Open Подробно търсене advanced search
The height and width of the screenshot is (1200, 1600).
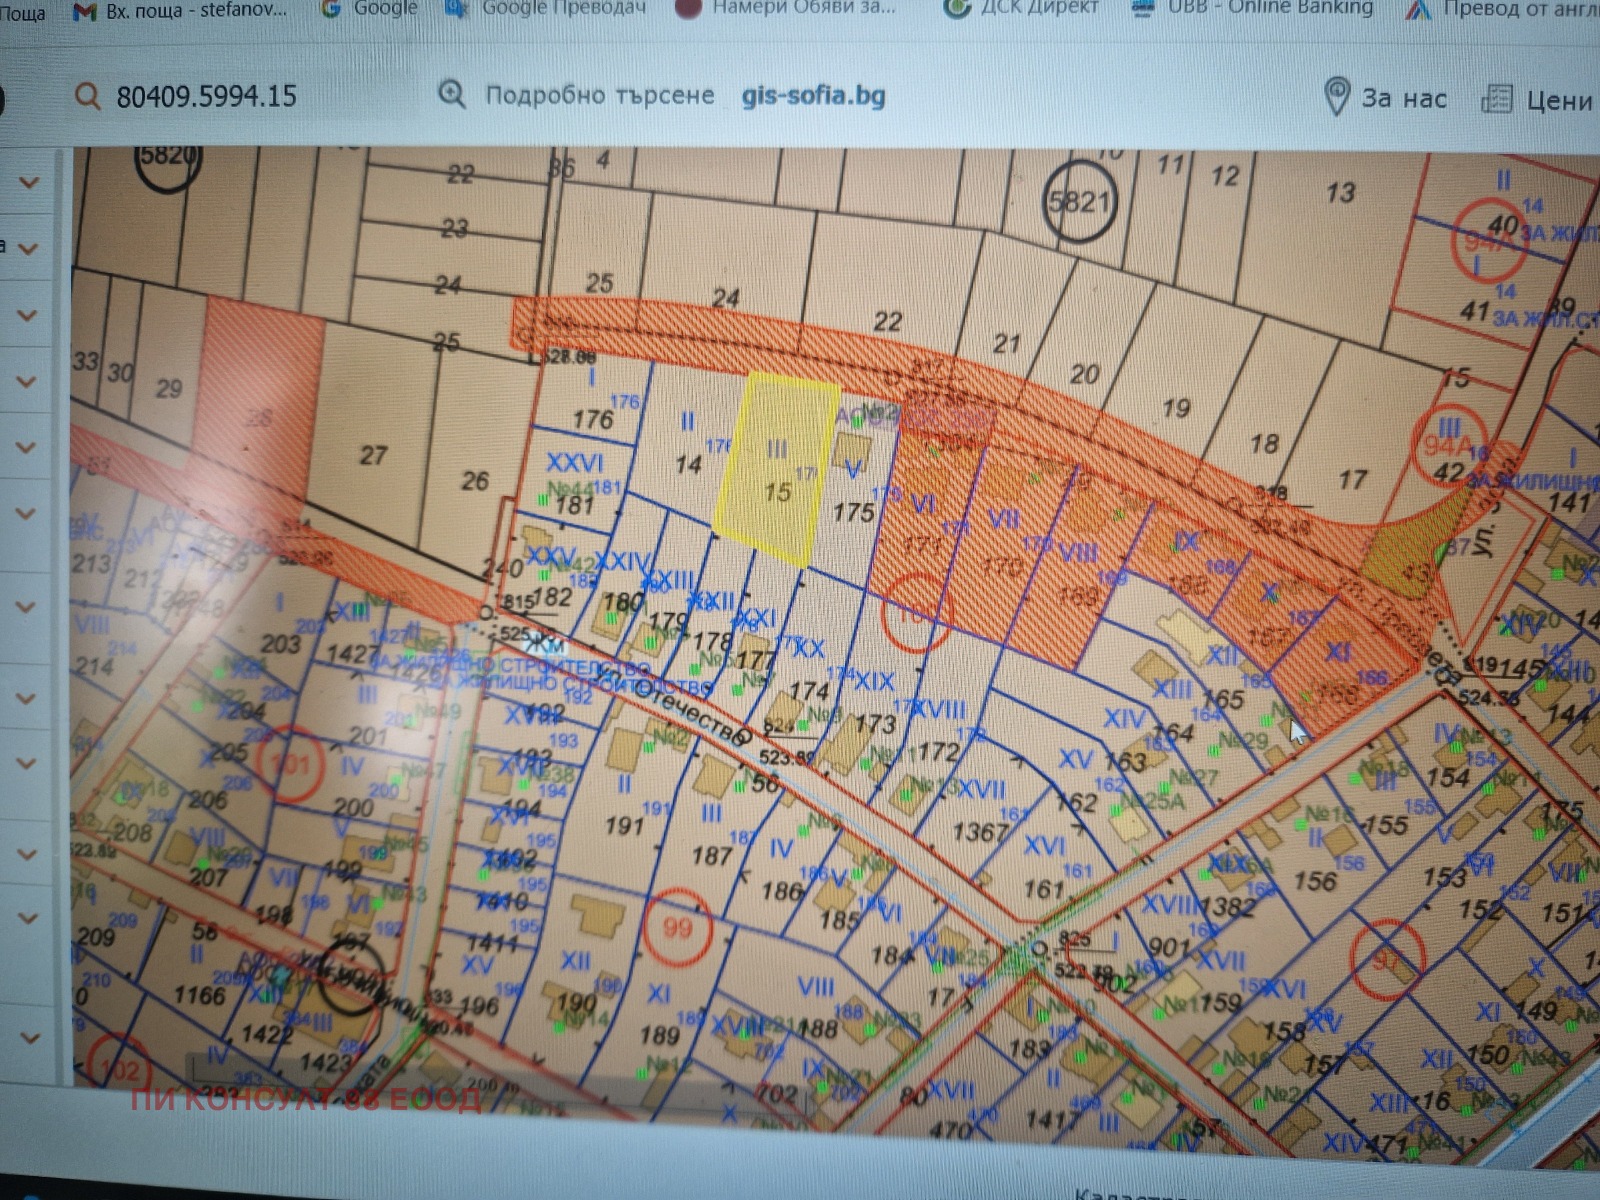click(599, 96)
